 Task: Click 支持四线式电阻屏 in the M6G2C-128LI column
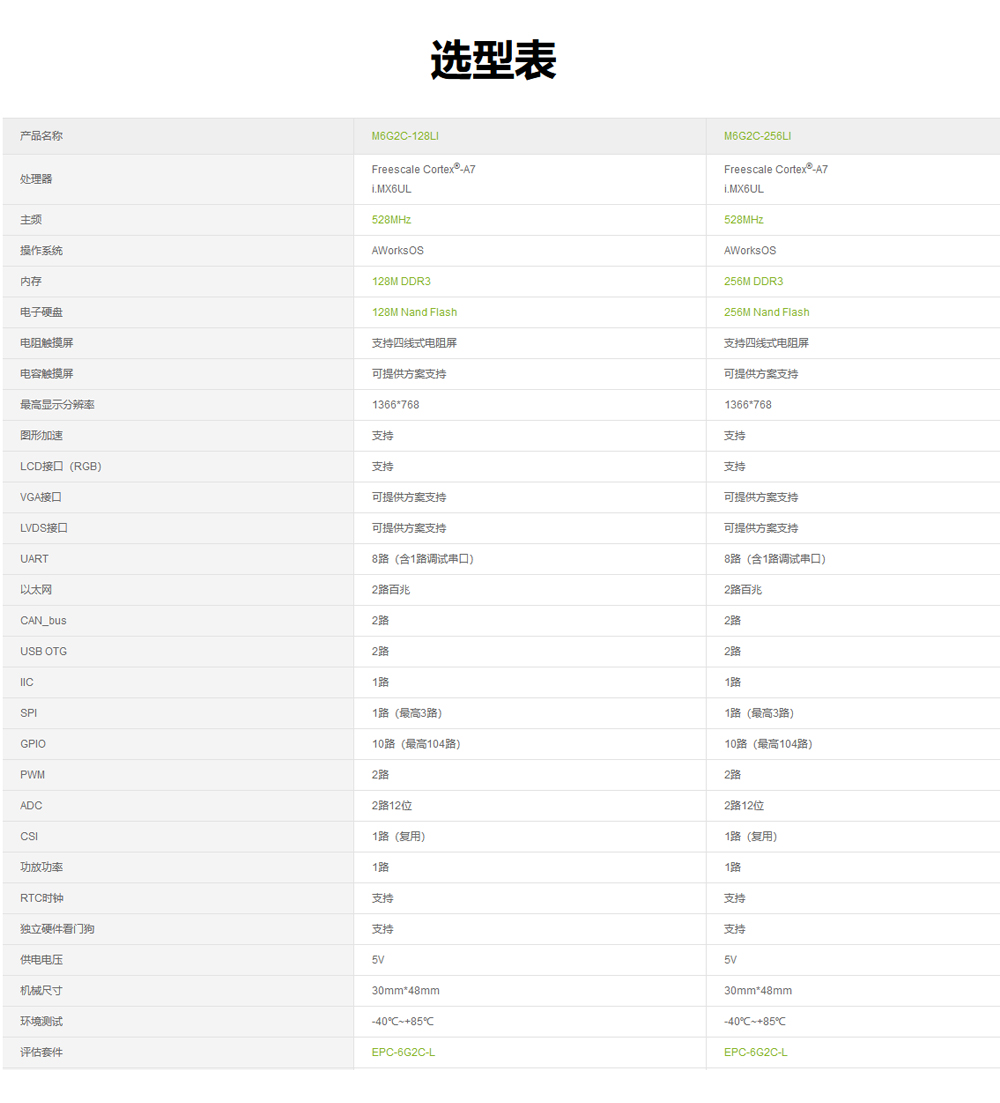coord(414,343)
